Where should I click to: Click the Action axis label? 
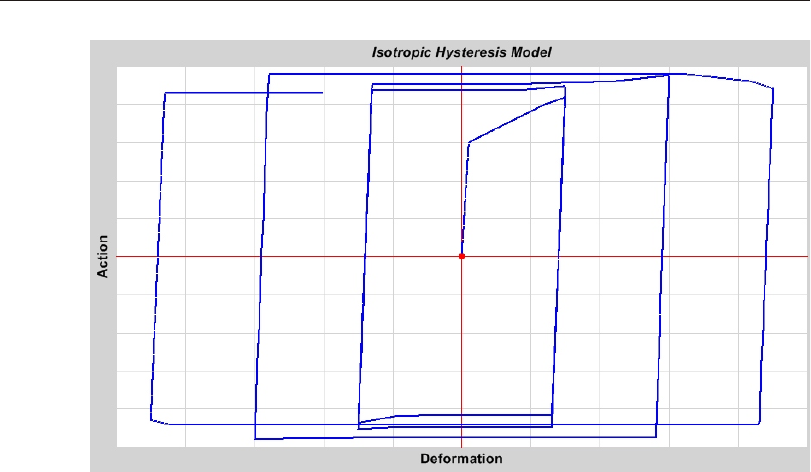click(x=102, y=256)
